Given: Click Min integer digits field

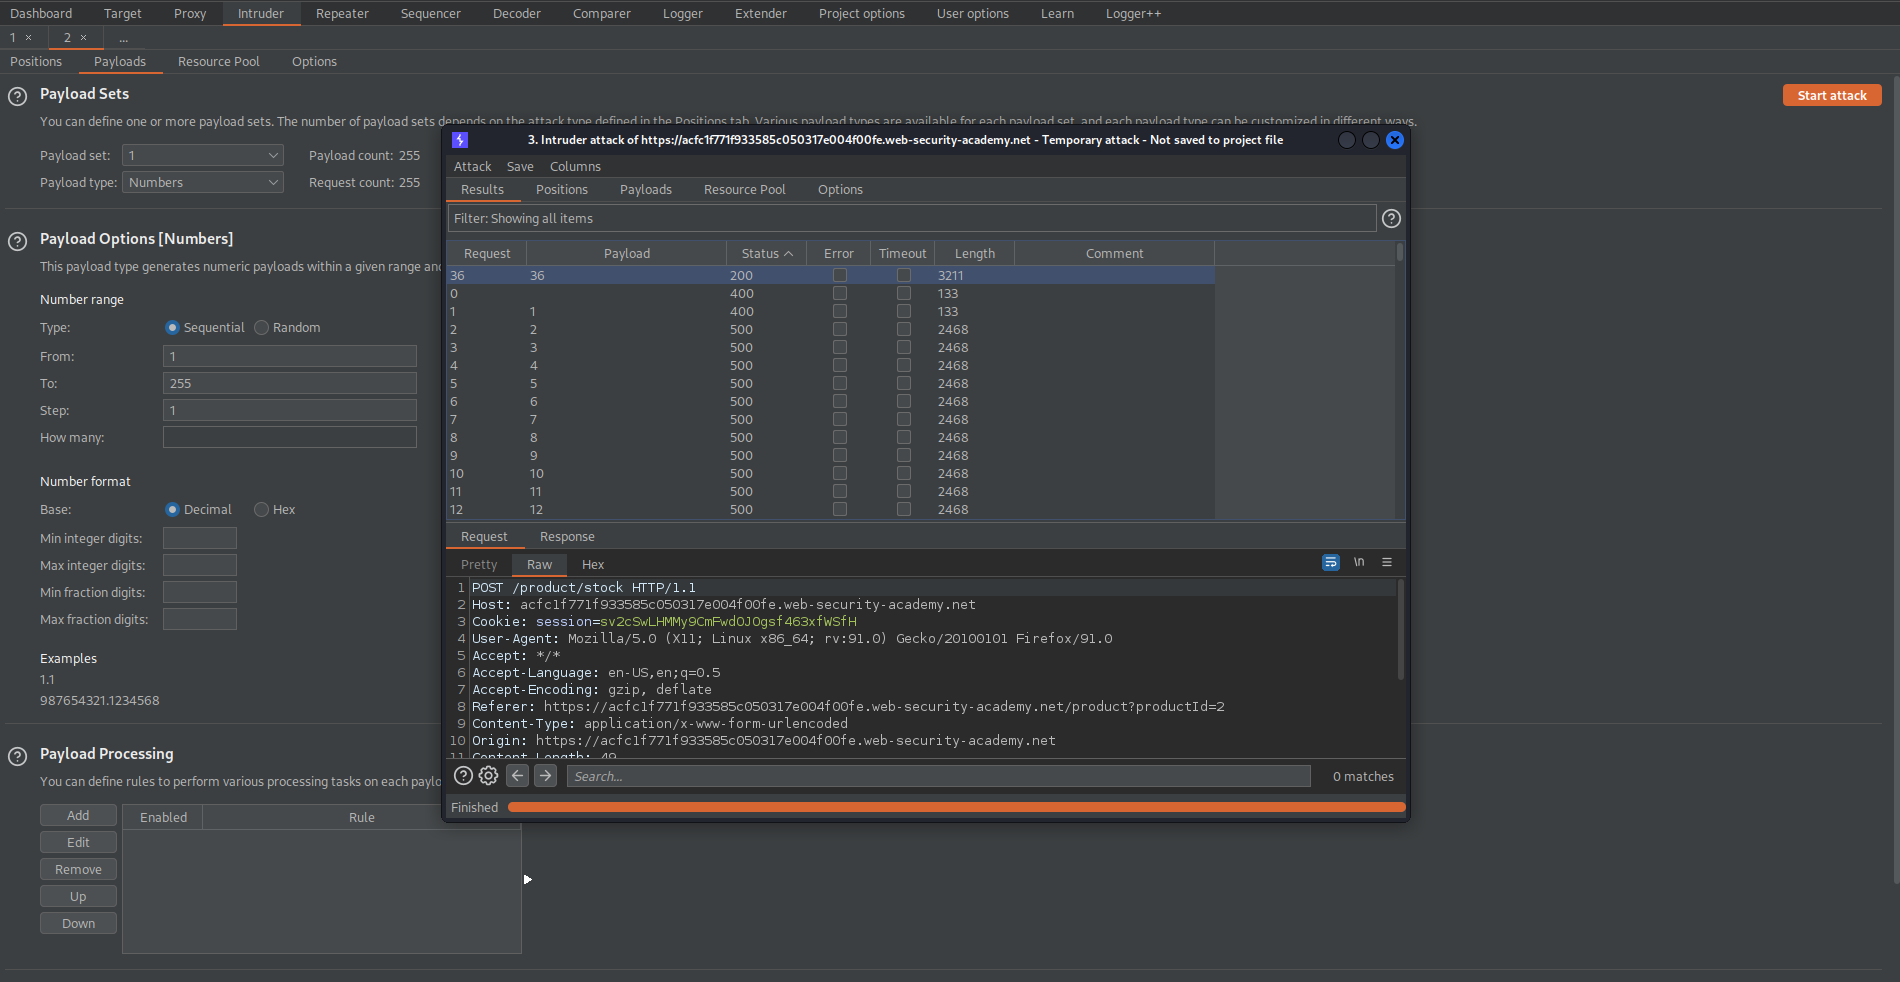Looking at the screenshot, I should pos(200,538).
